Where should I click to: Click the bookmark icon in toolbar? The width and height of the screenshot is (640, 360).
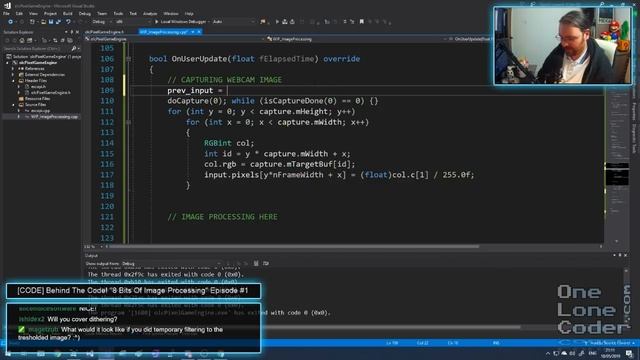coord(362,22)
